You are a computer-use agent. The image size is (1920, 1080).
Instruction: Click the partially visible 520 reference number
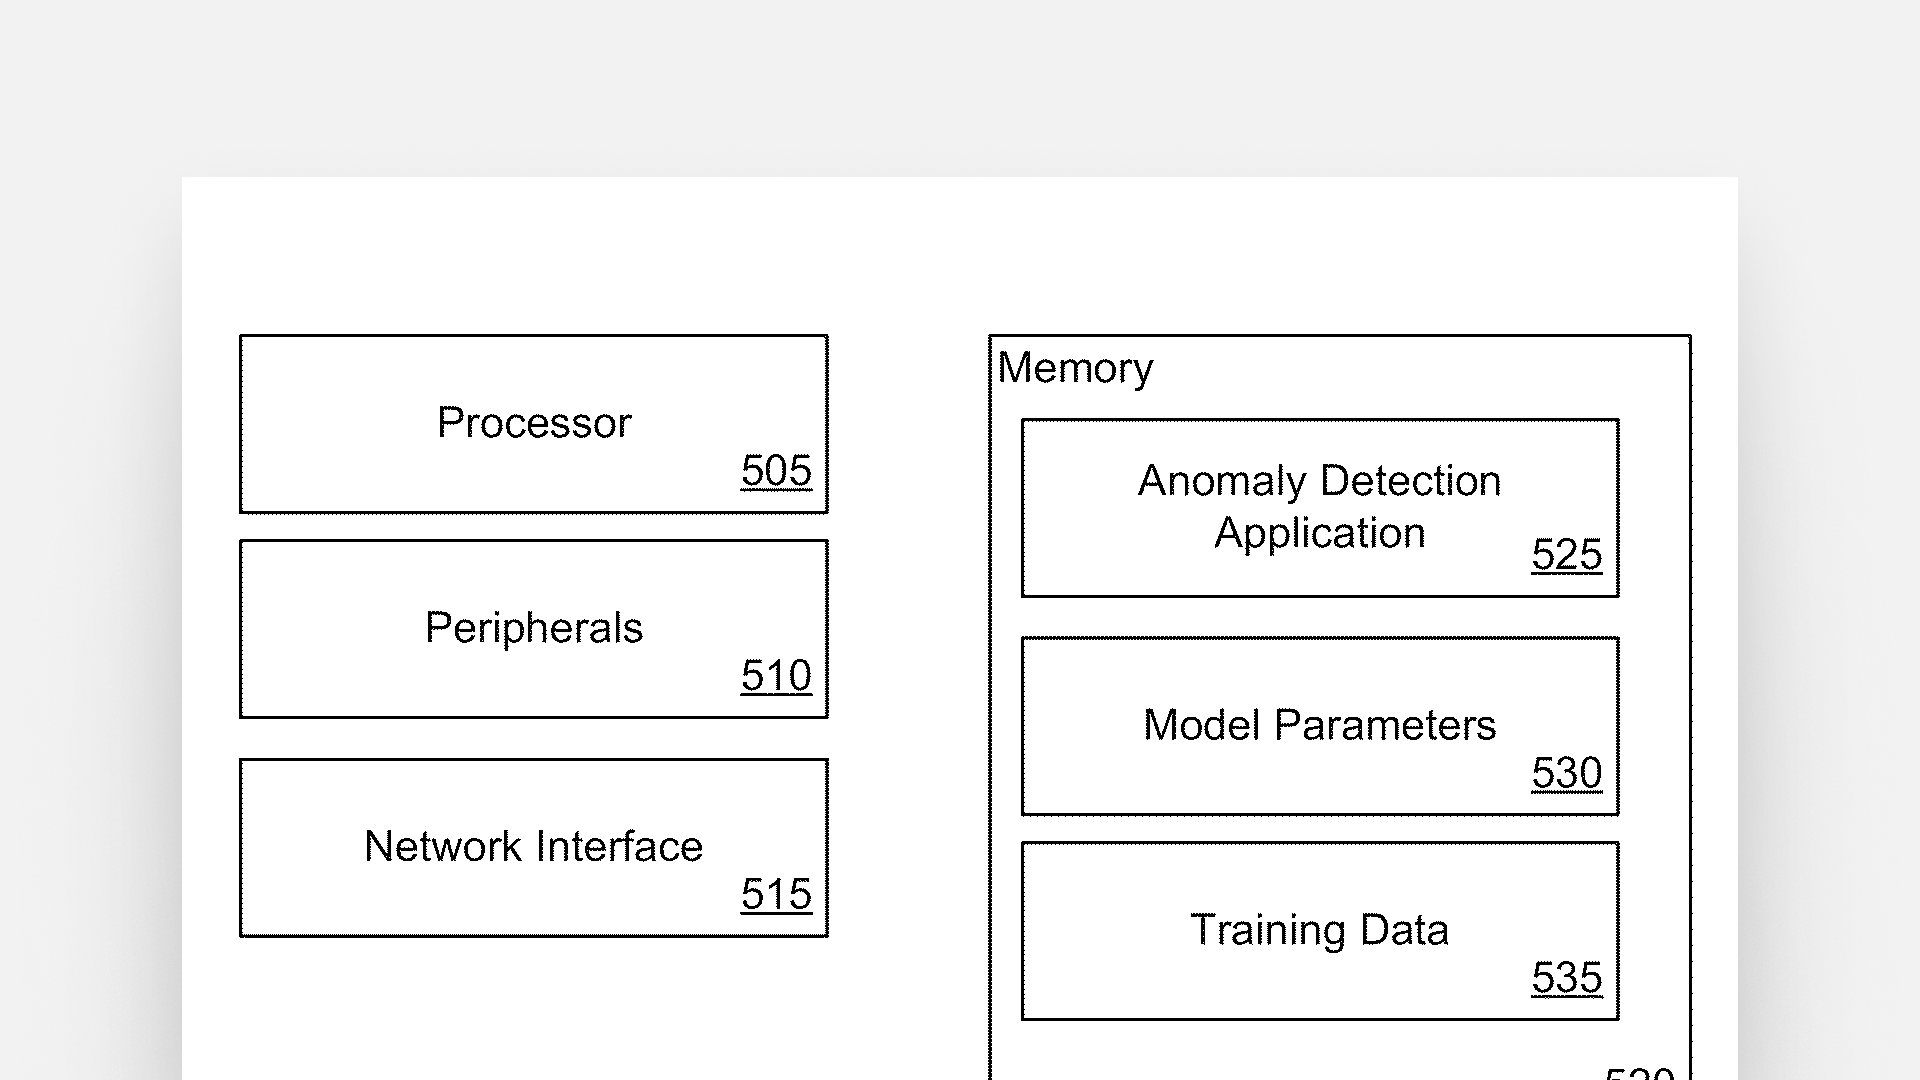pyautogui.click(x=1639, y=1073)
